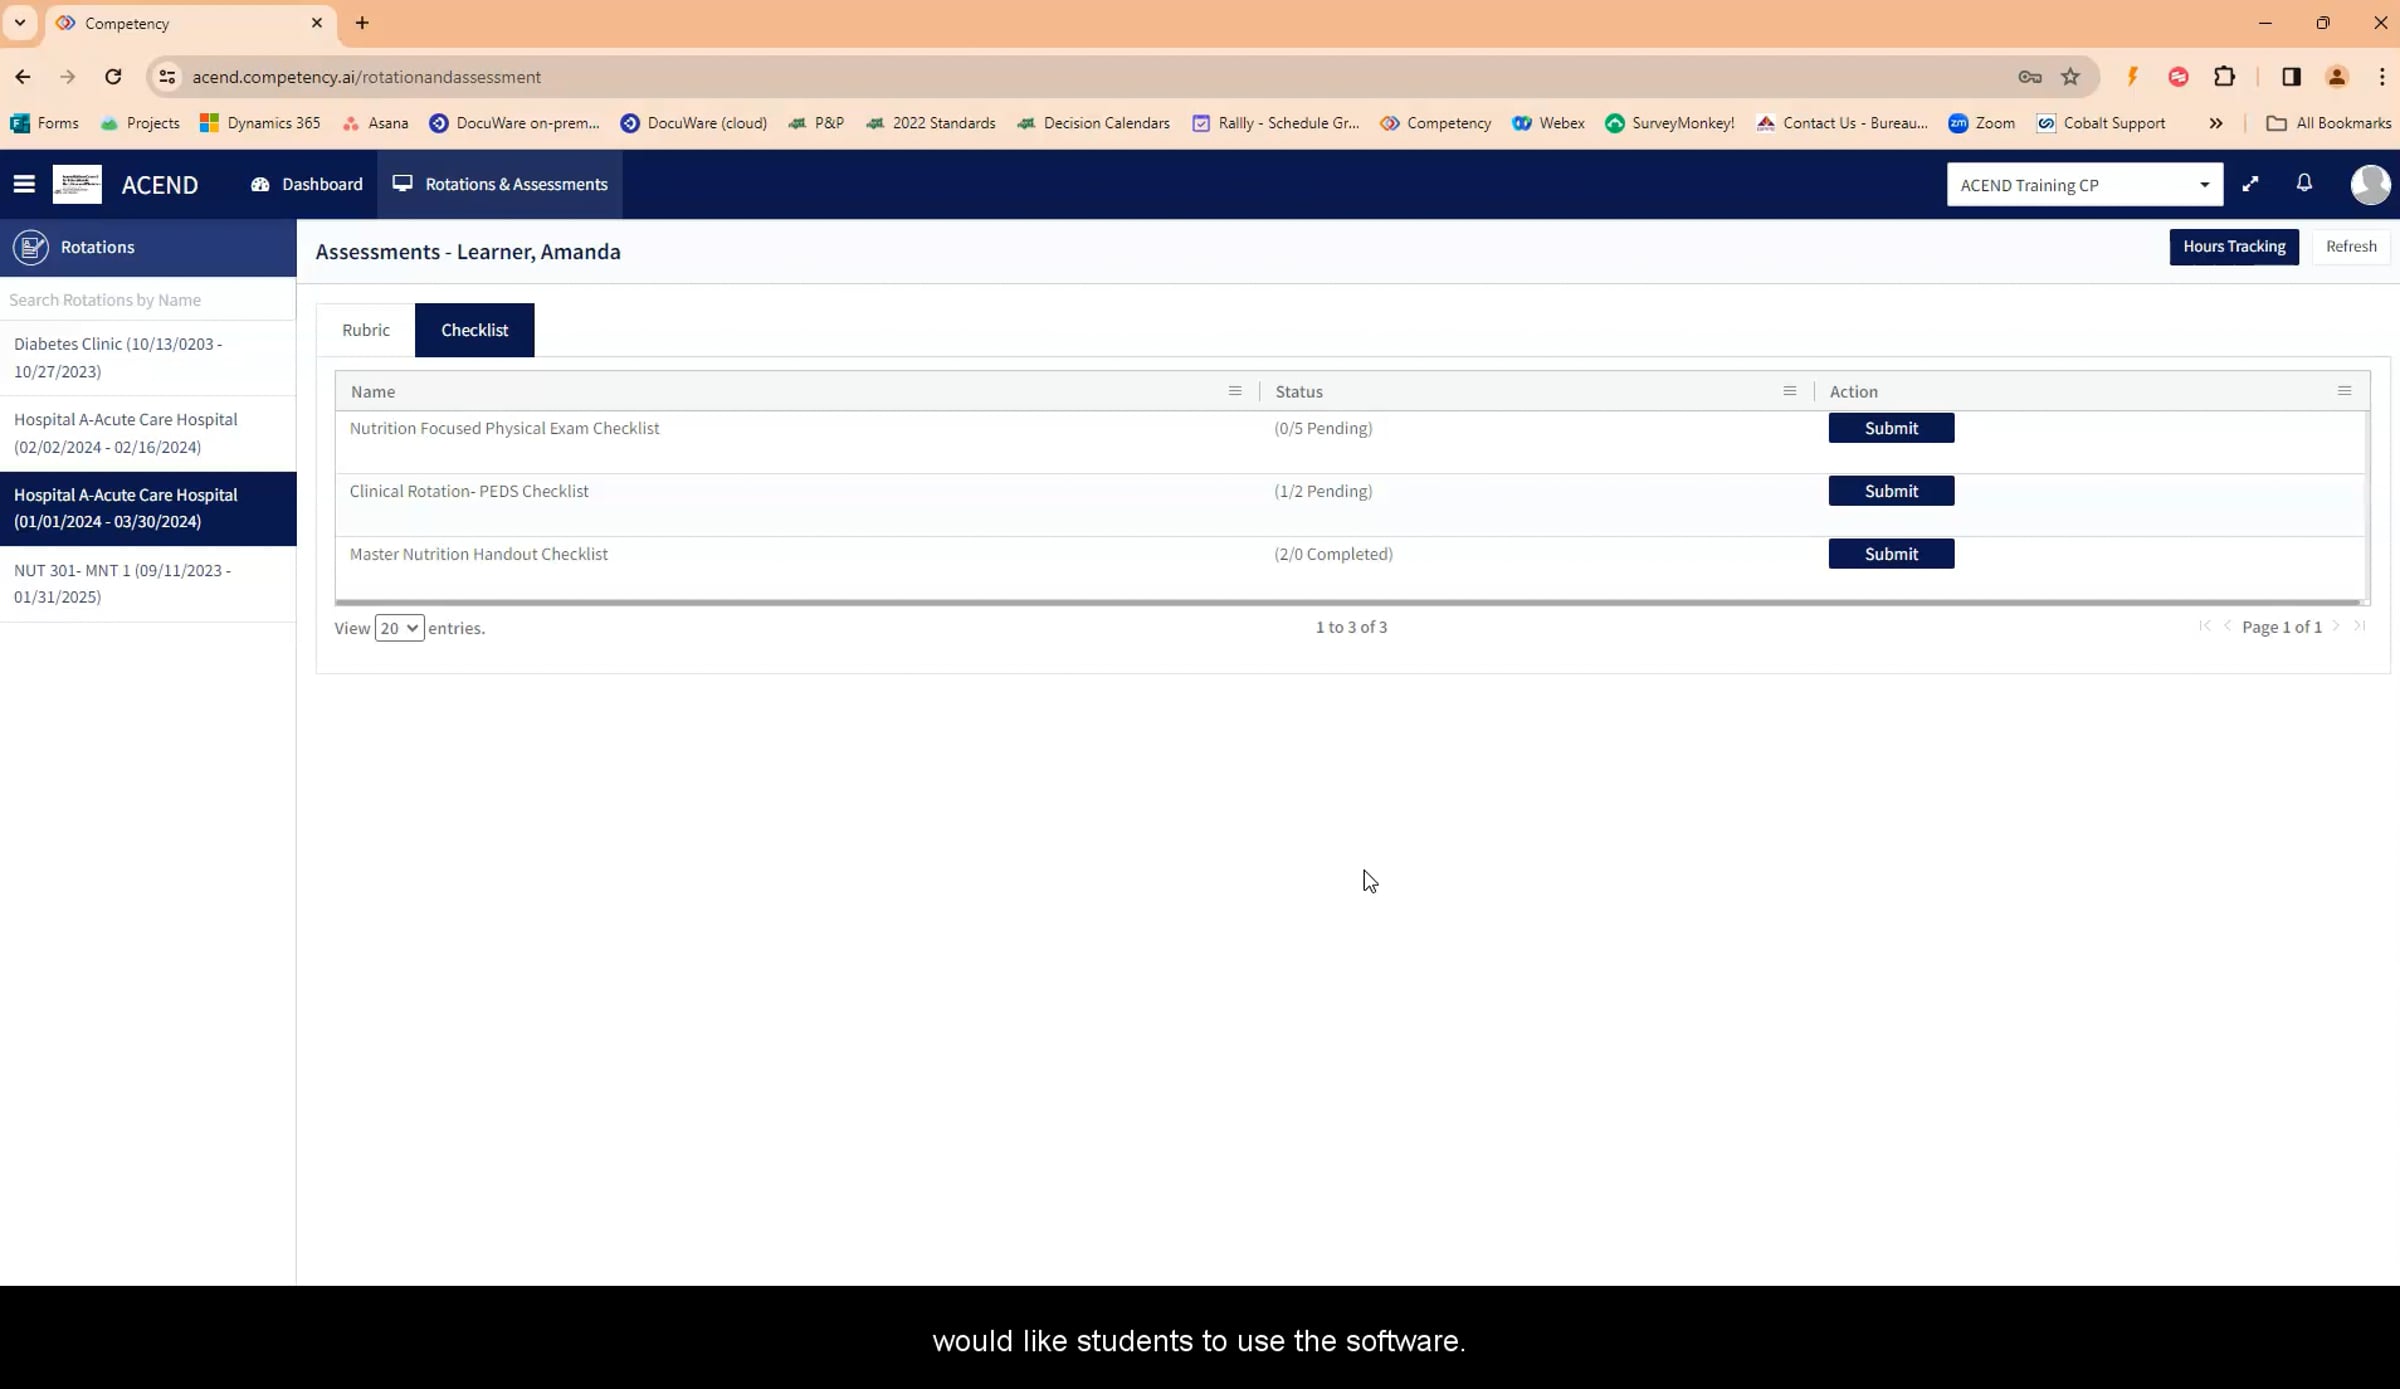Click the browser extensions puzzle icon
The image size is (2400, 1389).
(x=2225, y=77)
